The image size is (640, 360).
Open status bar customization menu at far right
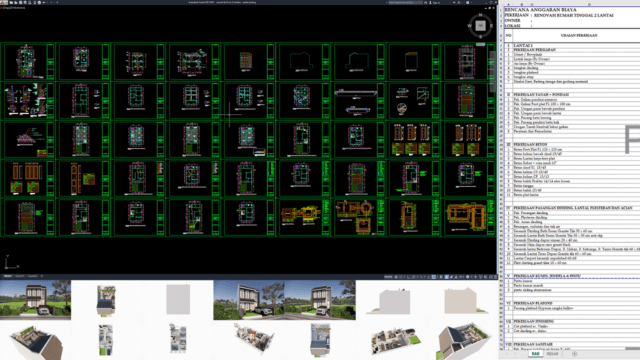[495, 277]
